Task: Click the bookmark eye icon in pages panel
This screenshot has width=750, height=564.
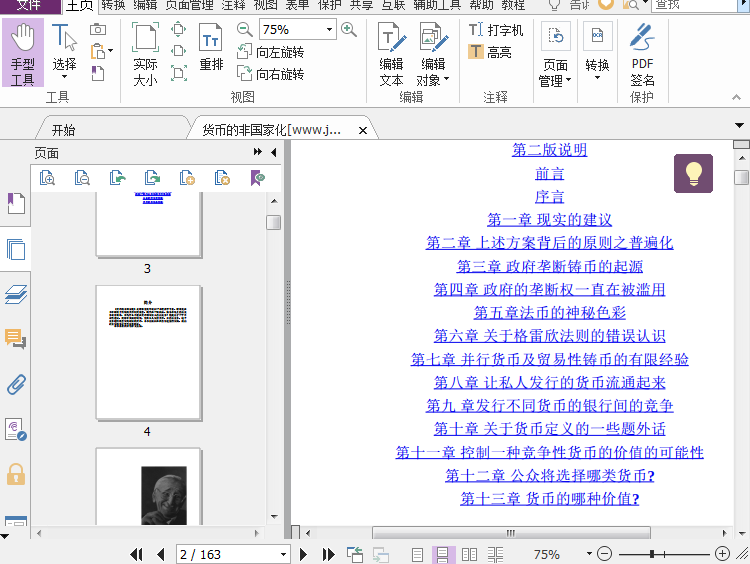Action: pos(257,177)
